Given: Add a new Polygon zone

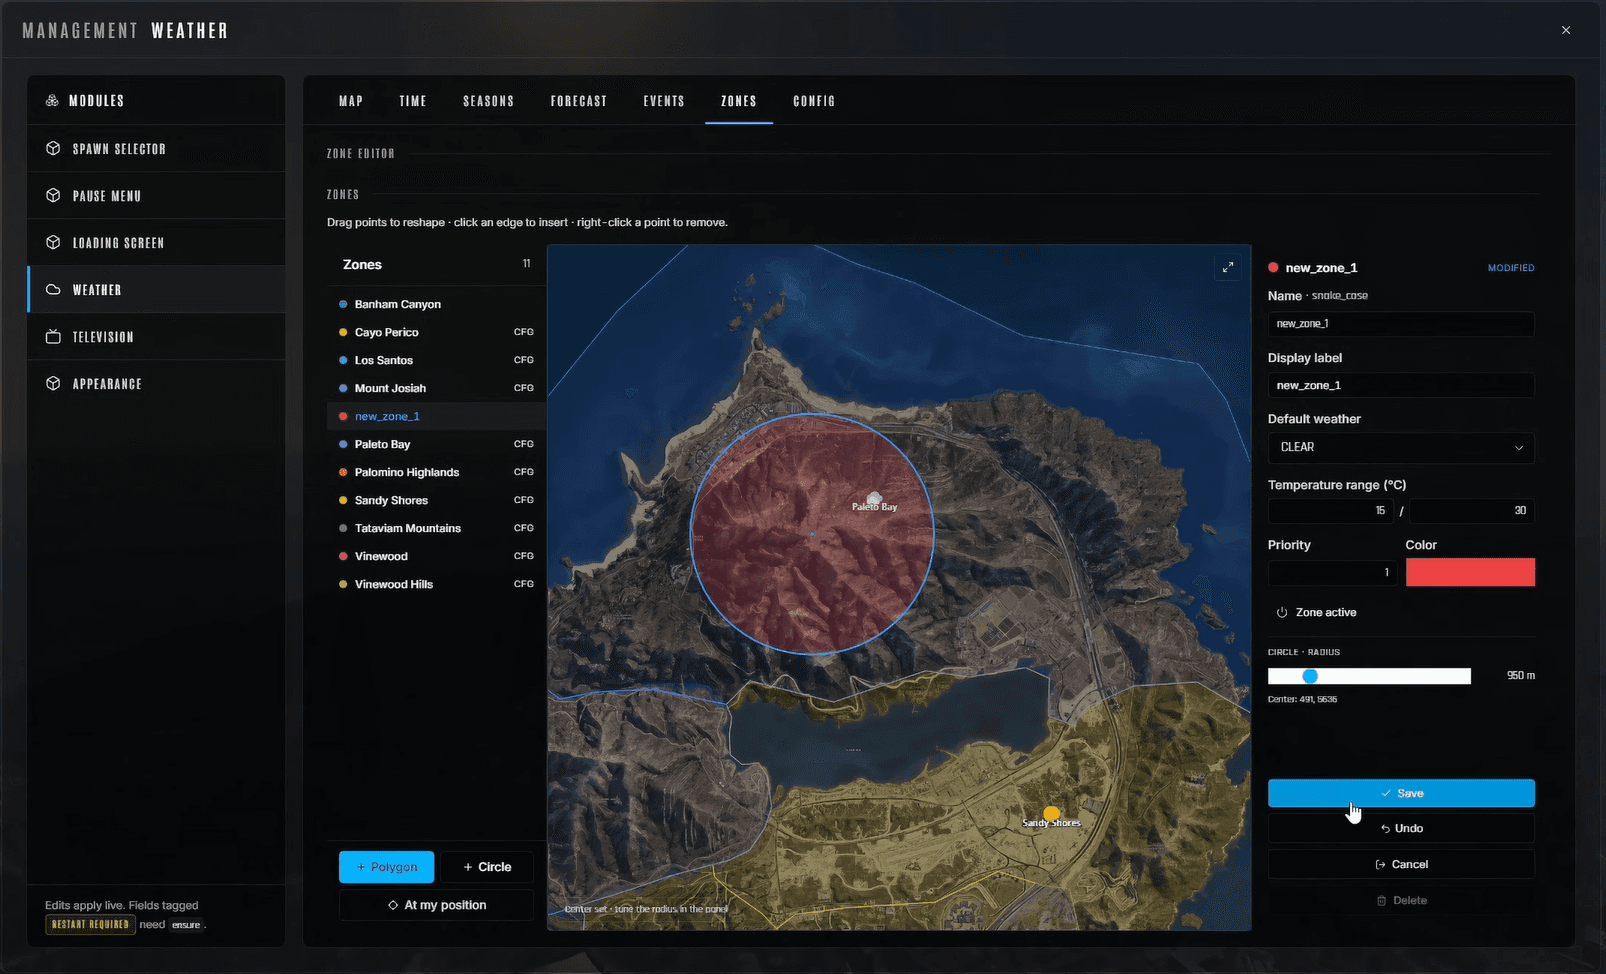Looking at the screenshot, I should tap(387, 867).
